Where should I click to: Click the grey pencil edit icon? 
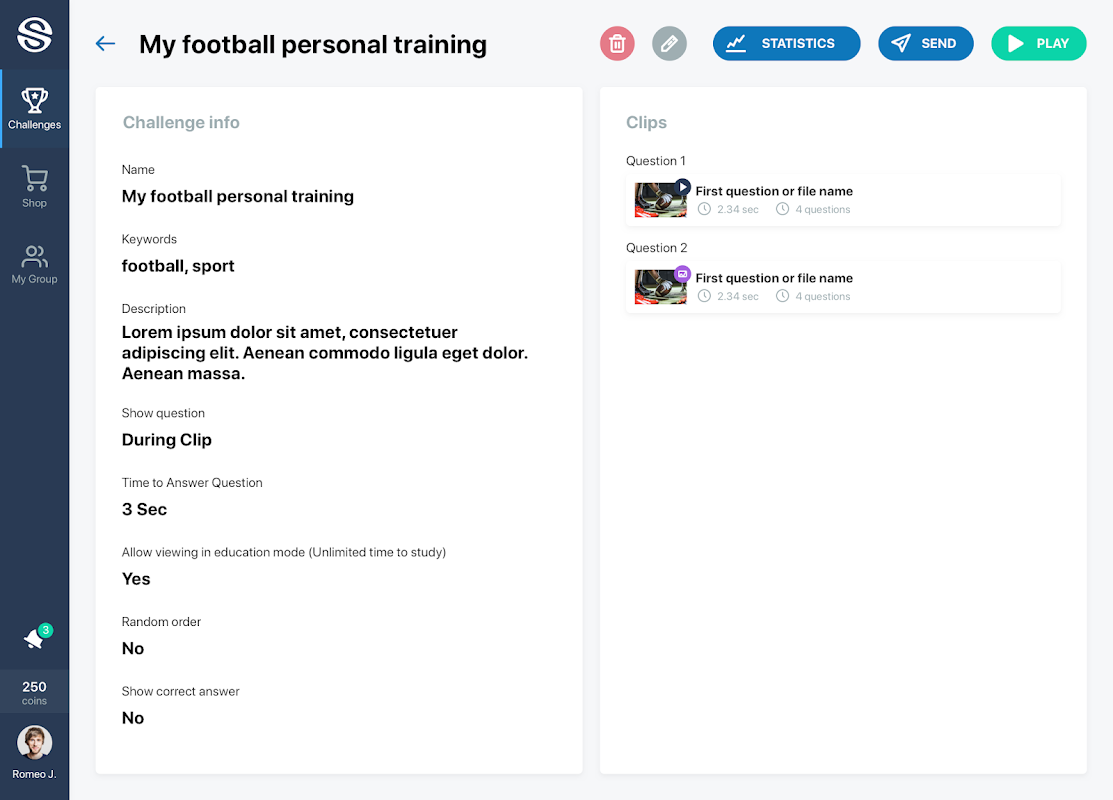click(669, 44)
